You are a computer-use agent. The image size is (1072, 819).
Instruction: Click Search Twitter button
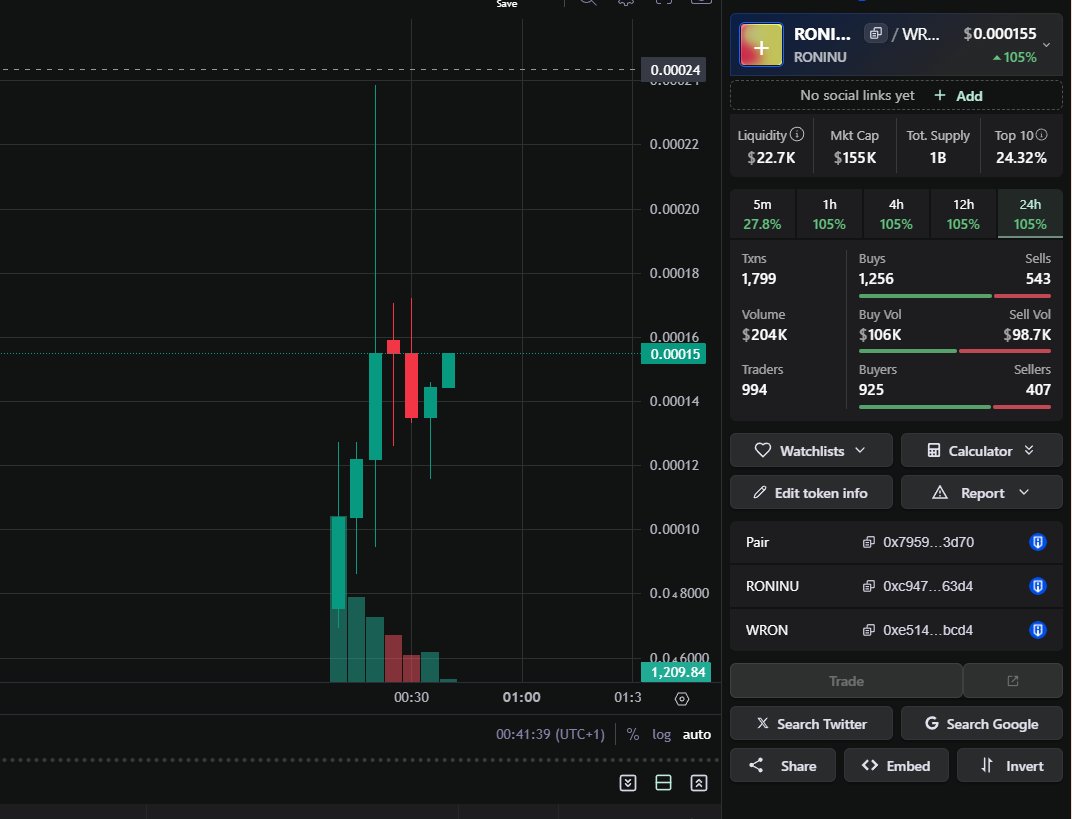pos(812,723)
